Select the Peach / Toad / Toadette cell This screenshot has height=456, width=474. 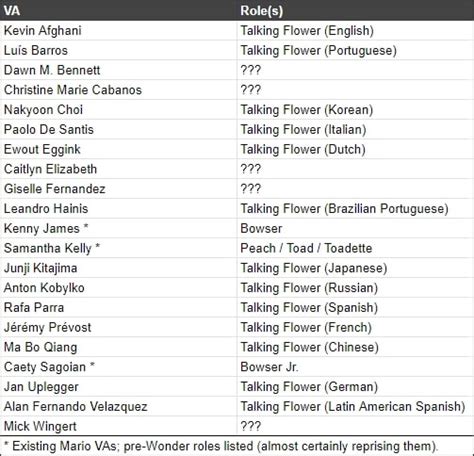(x=355, y=248)
